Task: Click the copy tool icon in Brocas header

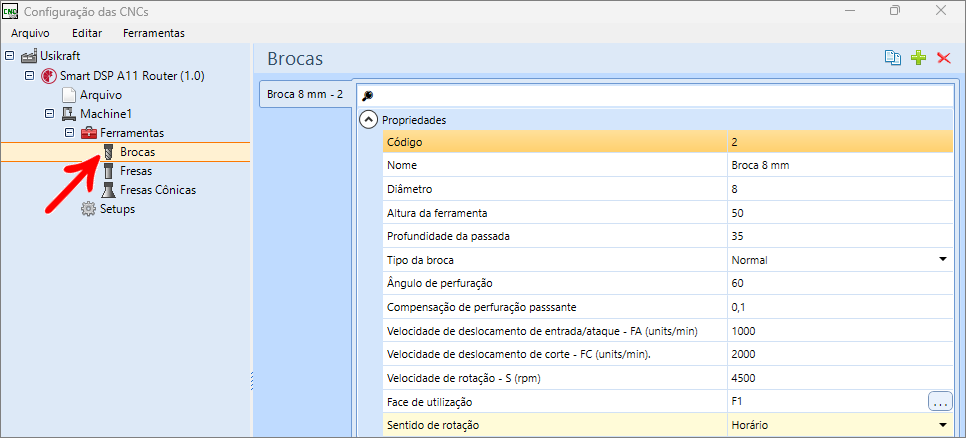Action: click(x=893, y=59)
